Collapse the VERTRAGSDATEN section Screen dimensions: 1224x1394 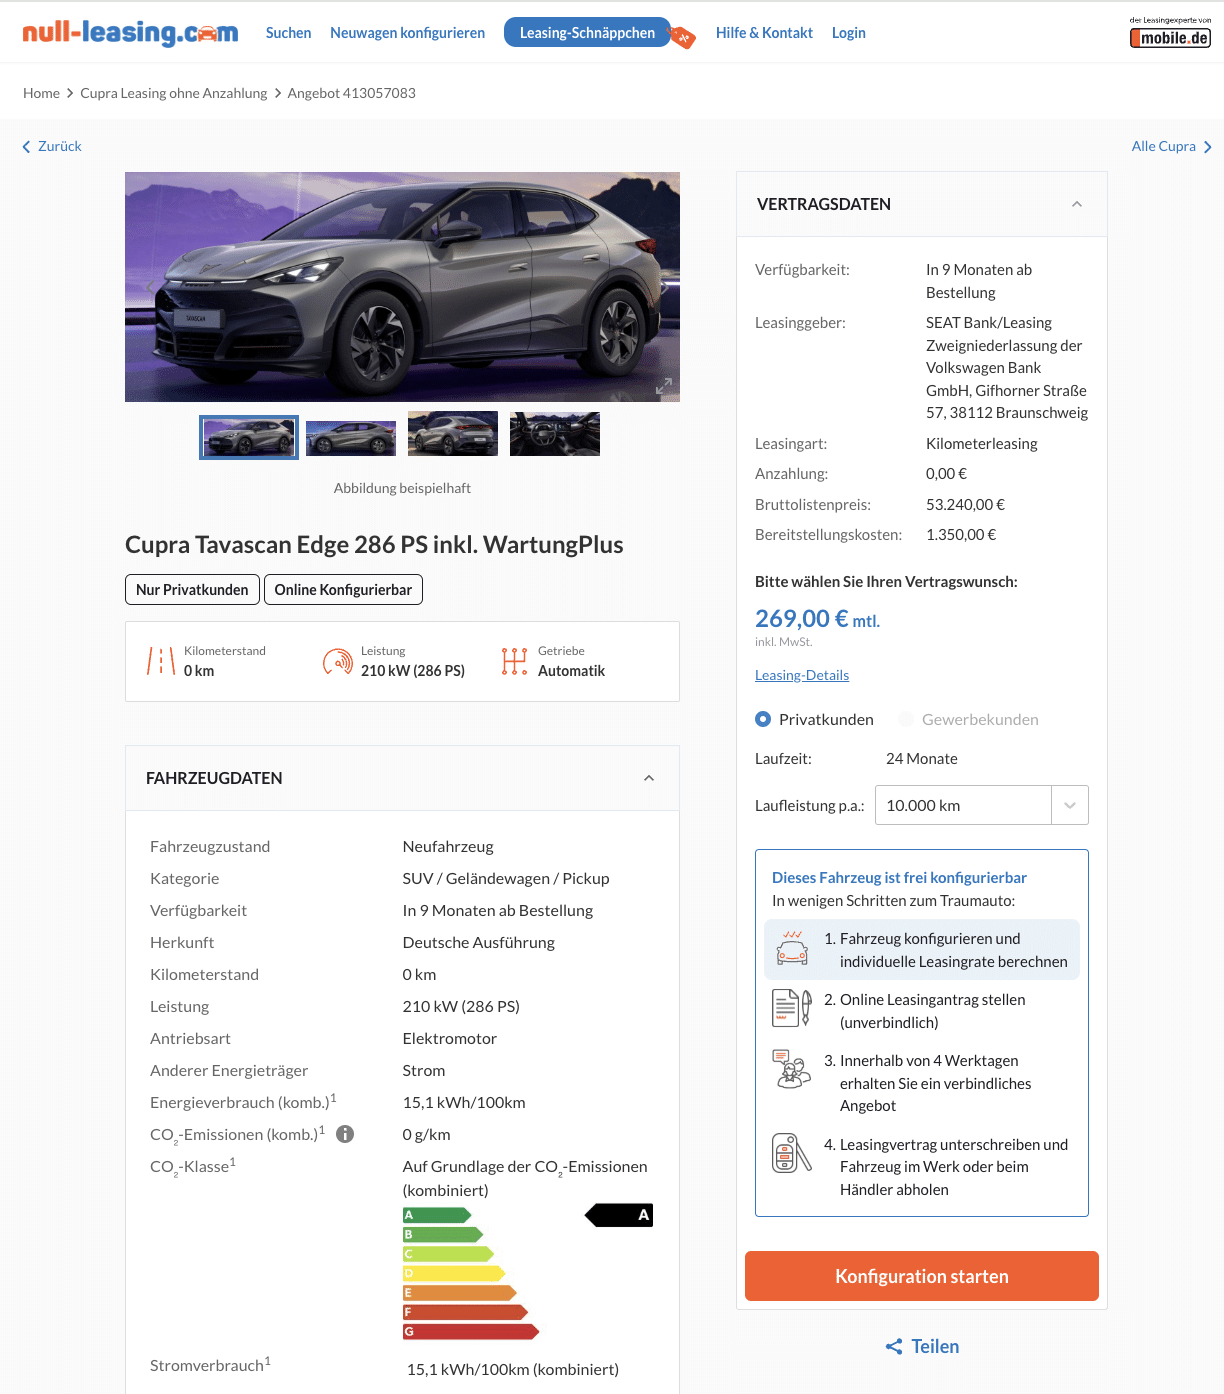coord(1077,204)
